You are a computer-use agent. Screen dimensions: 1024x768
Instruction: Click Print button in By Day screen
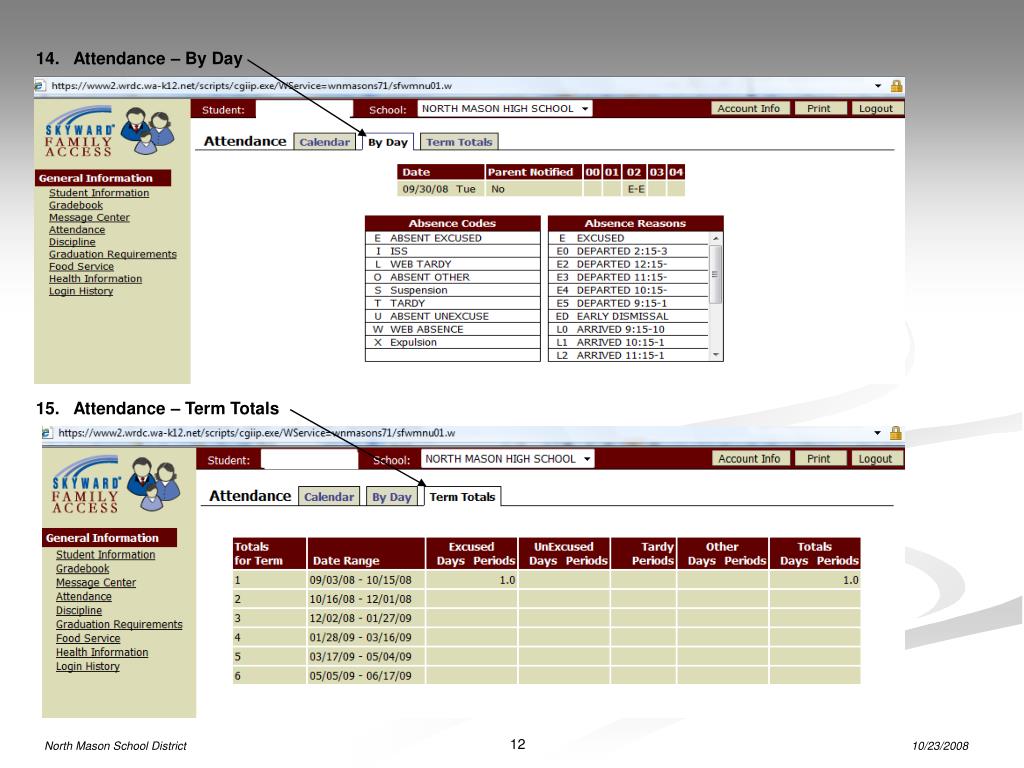819,108
